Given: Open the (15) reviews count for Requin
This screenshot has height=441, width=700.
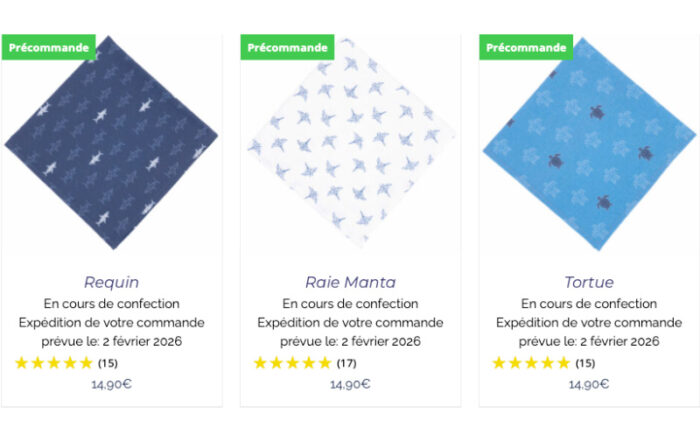Looking at the screenshot, I should [107, 363].
